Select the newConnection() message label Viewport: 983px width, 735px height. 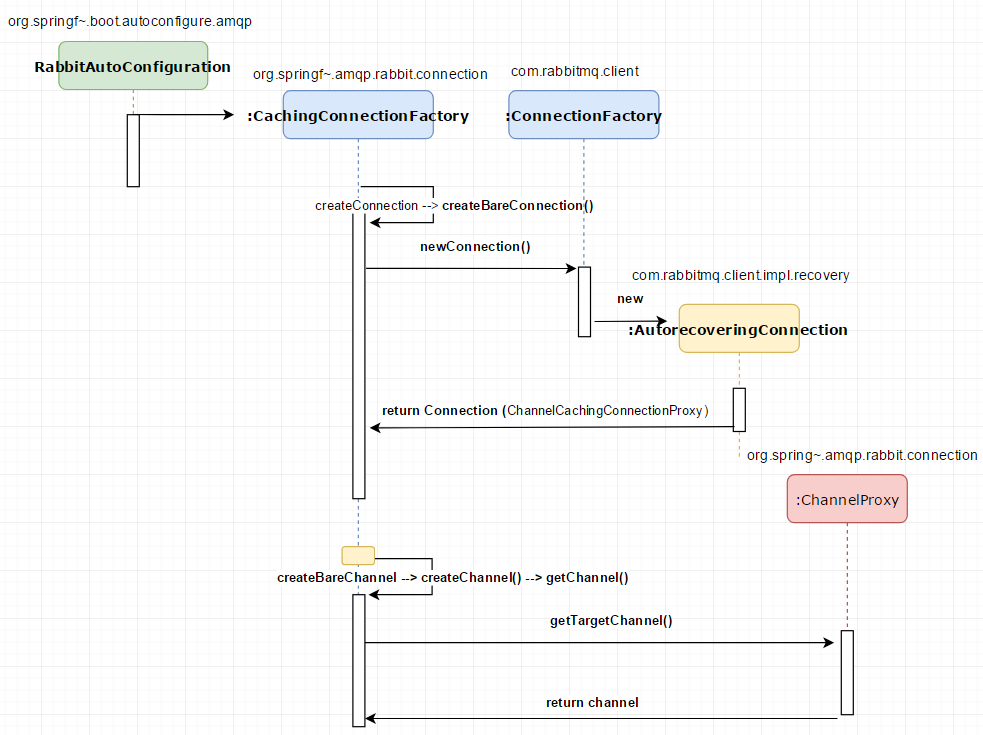475,246
